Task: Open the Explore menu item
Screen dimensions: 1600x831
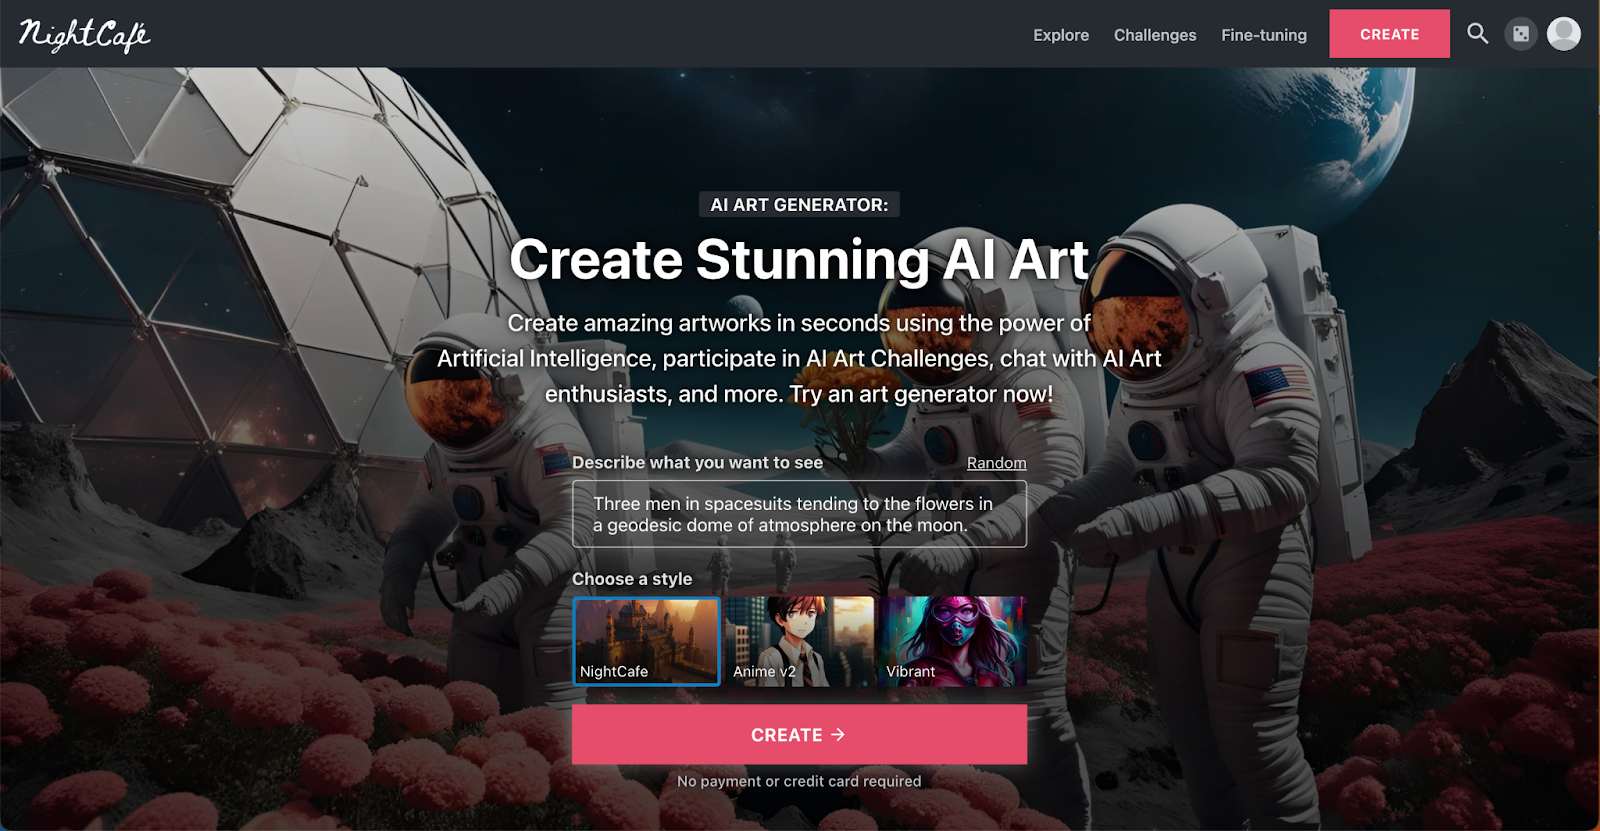Action: point(1061,35)
